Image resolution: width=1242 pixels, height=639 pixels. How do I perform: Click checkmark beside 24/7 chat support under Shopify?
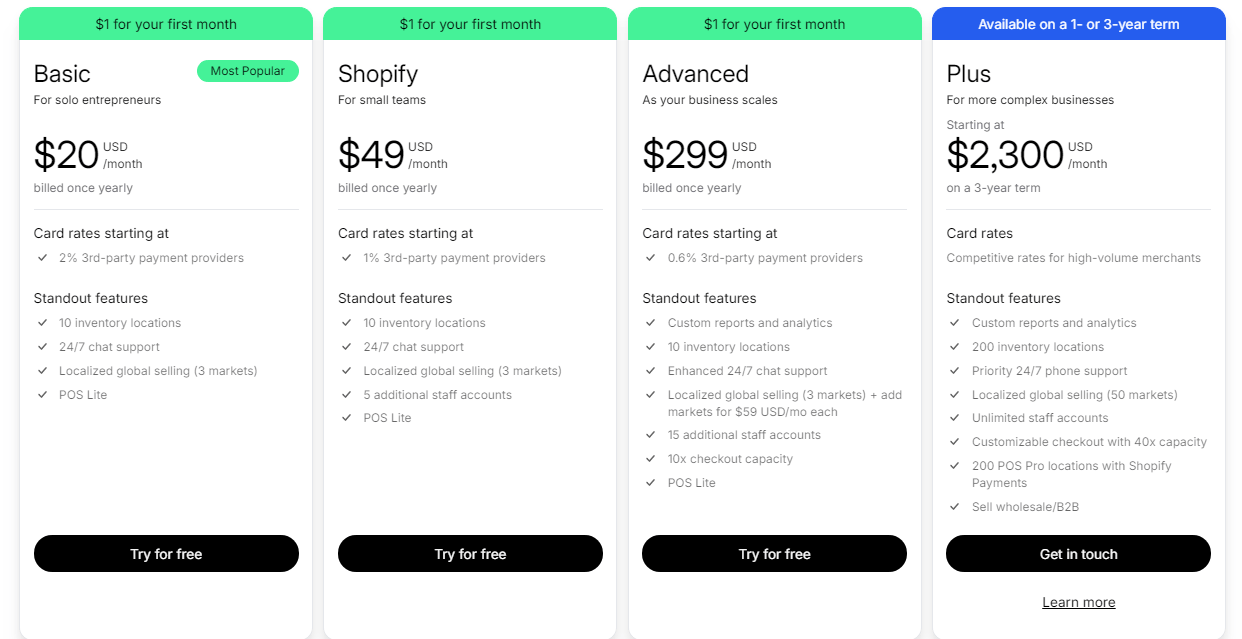point(347,347)
